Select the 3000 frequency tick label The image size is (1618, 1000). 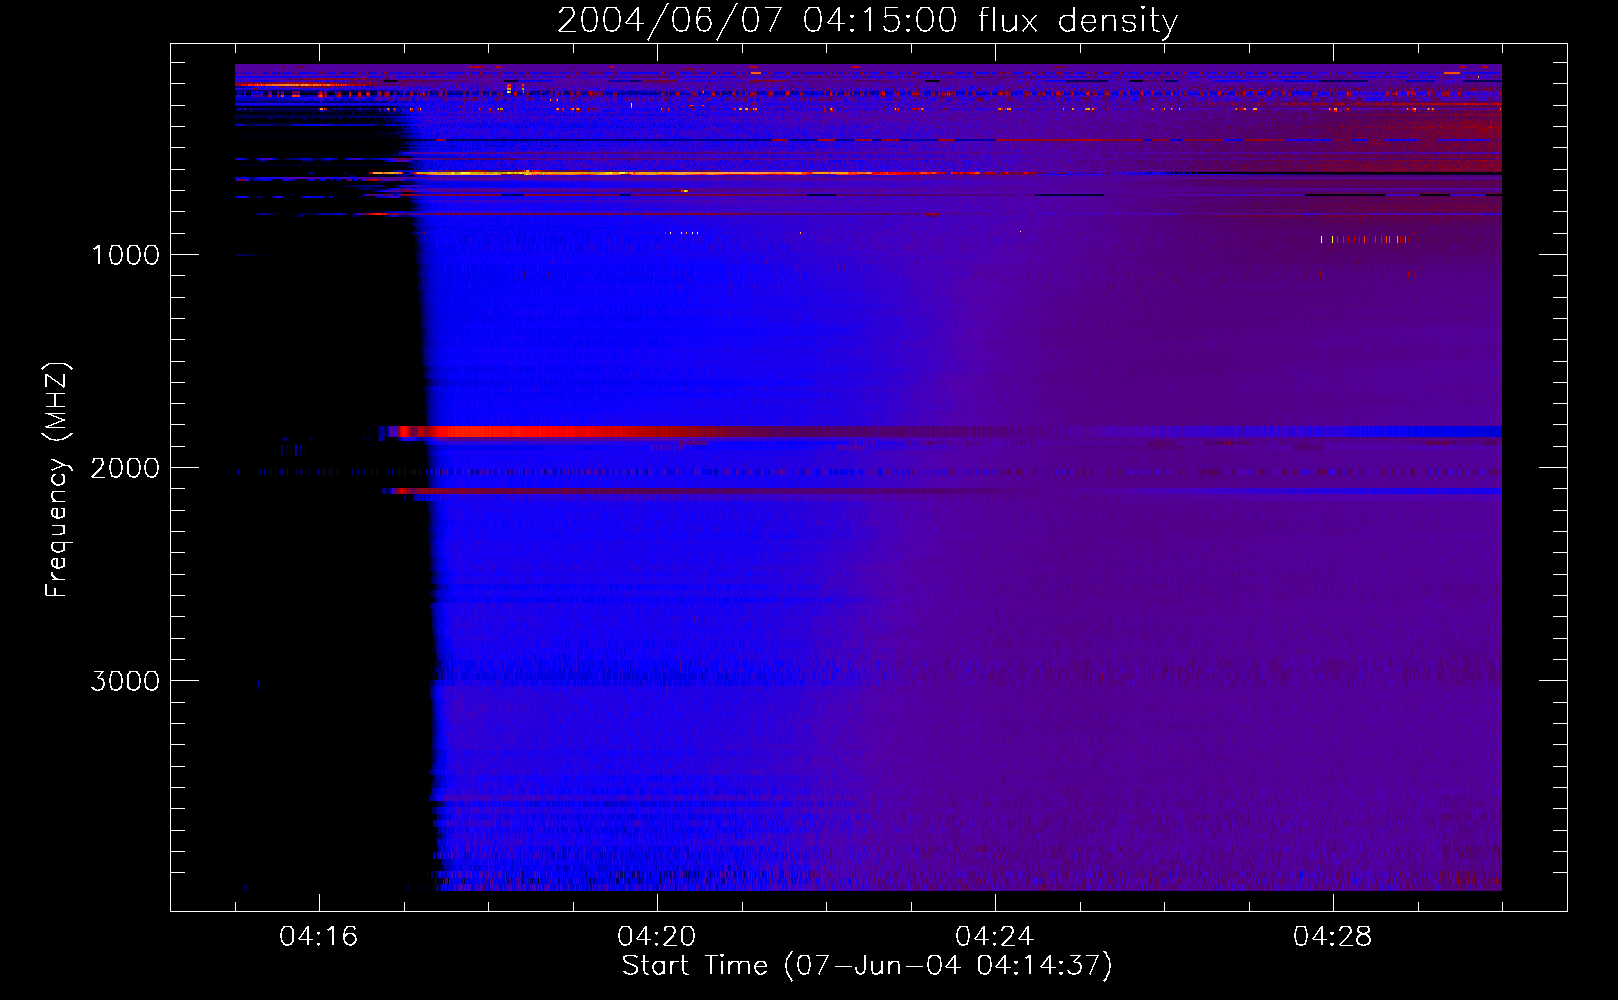(125, 681)
